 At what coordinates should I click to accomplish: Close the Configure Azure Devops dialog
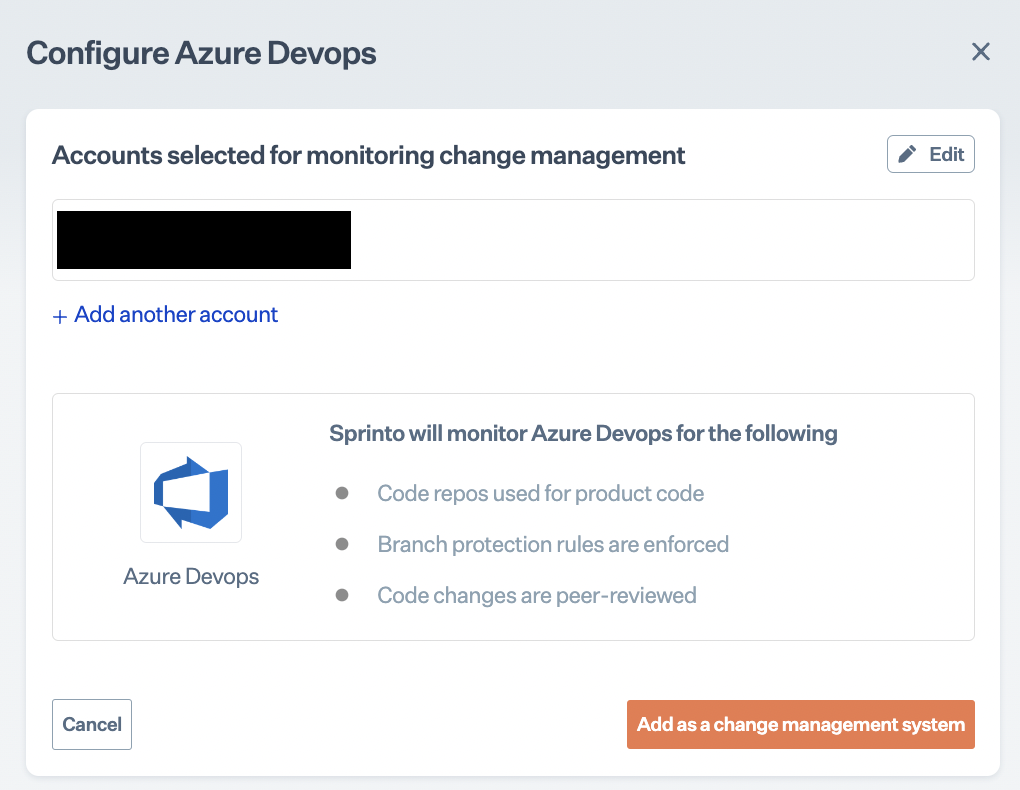tap(981, 52)
